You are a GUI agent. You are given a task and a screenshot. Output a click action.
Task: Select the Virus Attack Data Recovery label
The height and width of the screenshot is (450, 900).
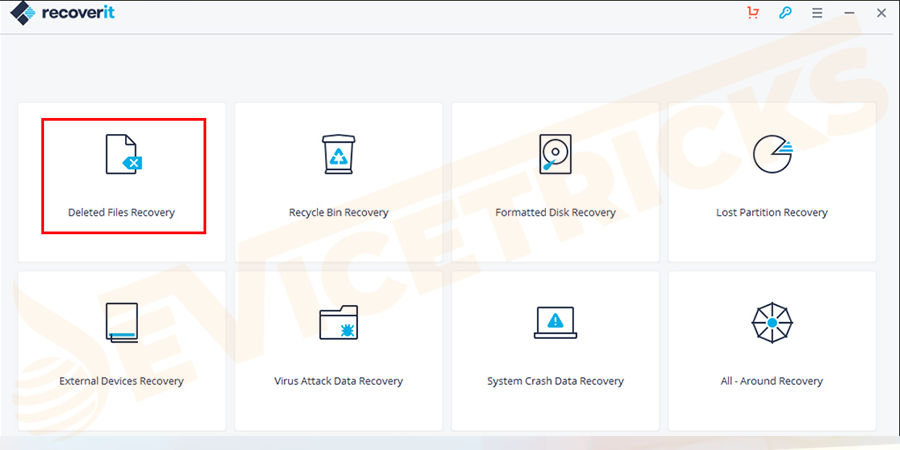pyautogui.click(x=339, y=381)
